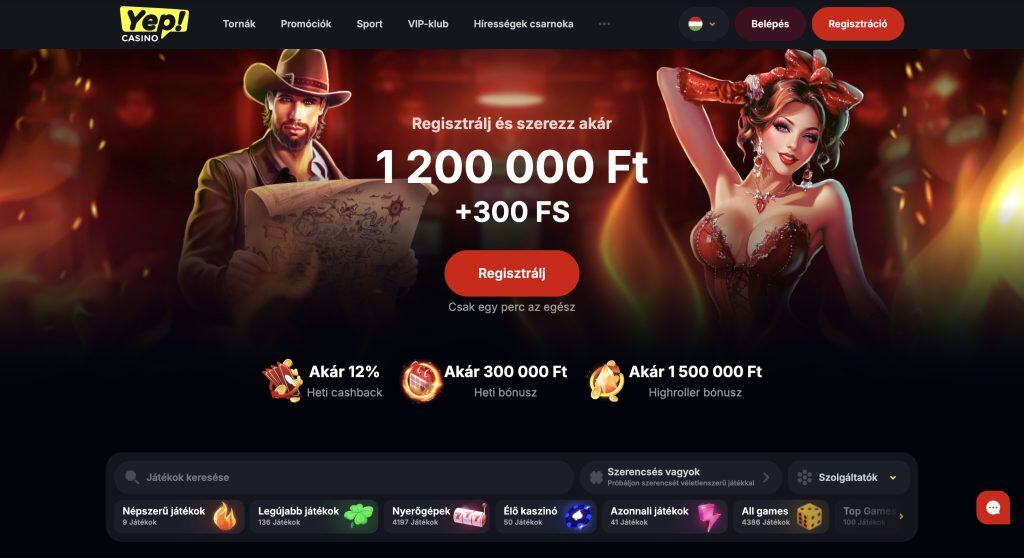Open Nyerőgépek slot machine category
The width and height of the screenshot is (1024, 558).
tap(439, 516)
